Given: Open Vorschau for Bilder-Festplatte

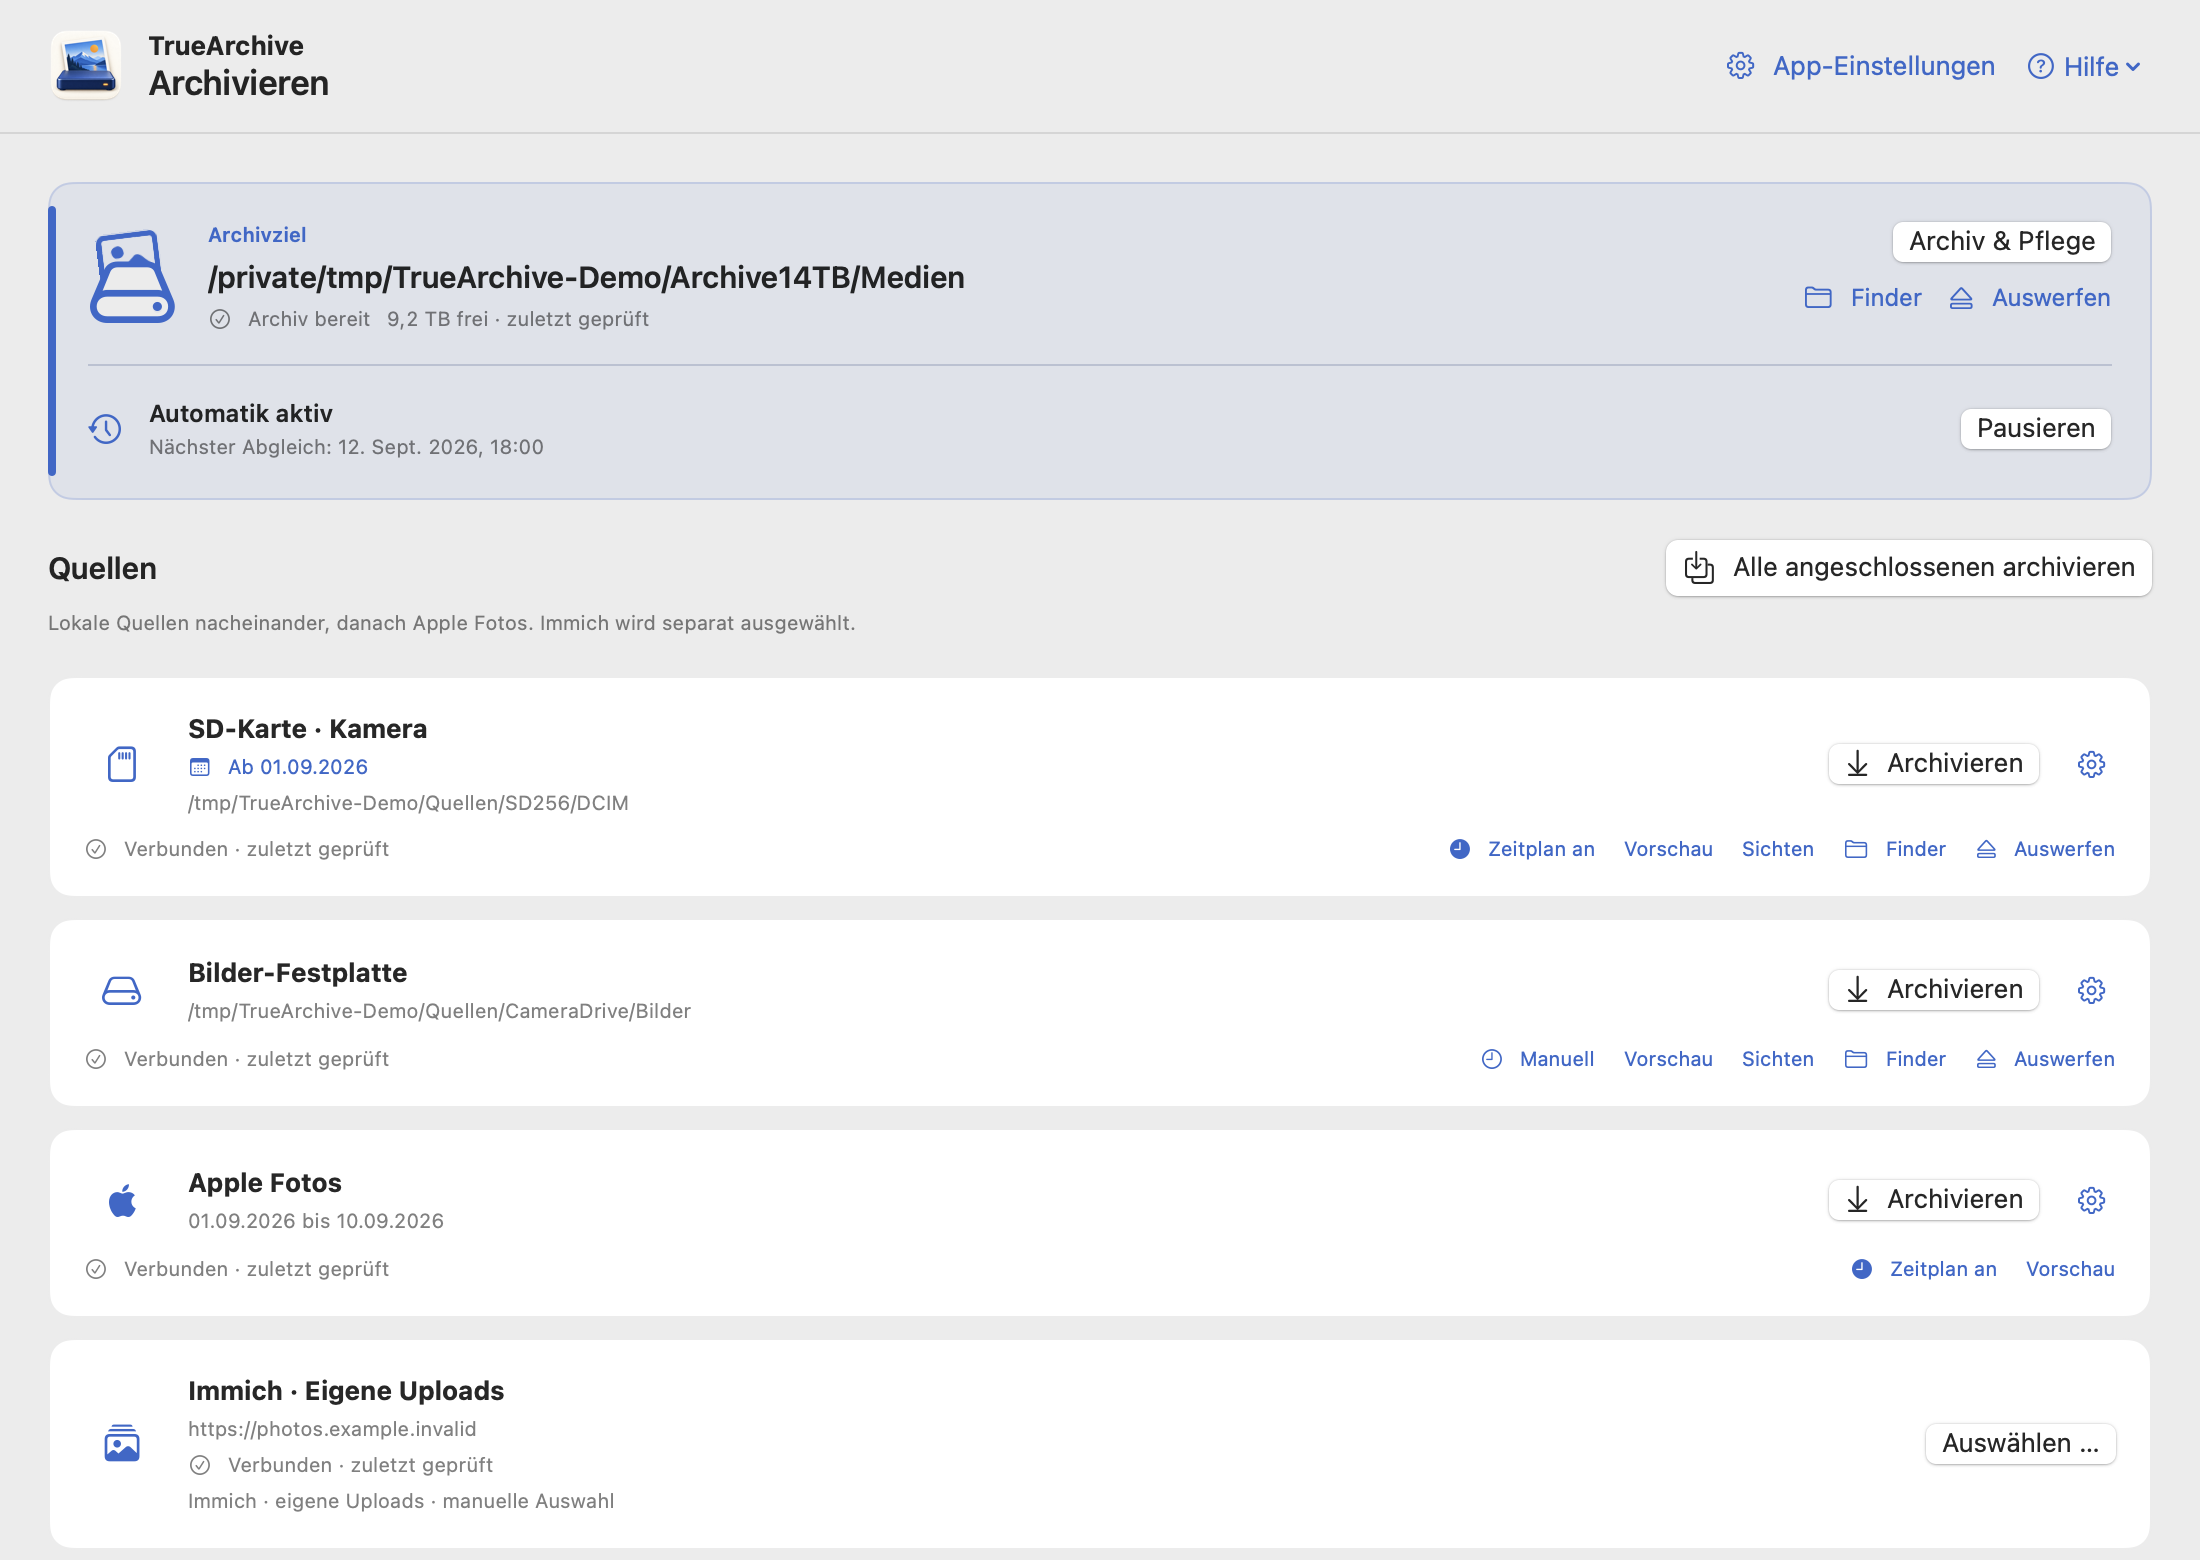Looking at the screenshot, I should coord(1668,1059).
